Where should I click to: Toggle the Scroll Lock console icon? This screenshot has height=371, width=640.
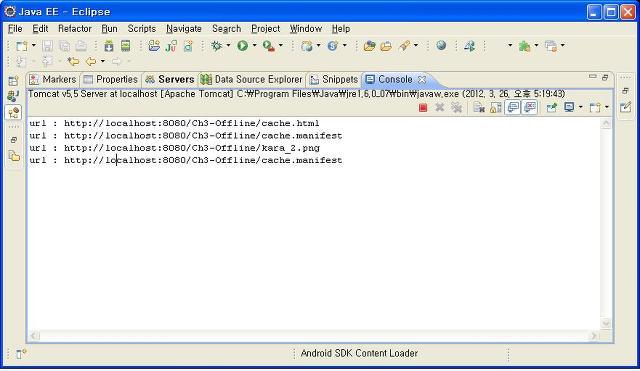click(495, 108)
